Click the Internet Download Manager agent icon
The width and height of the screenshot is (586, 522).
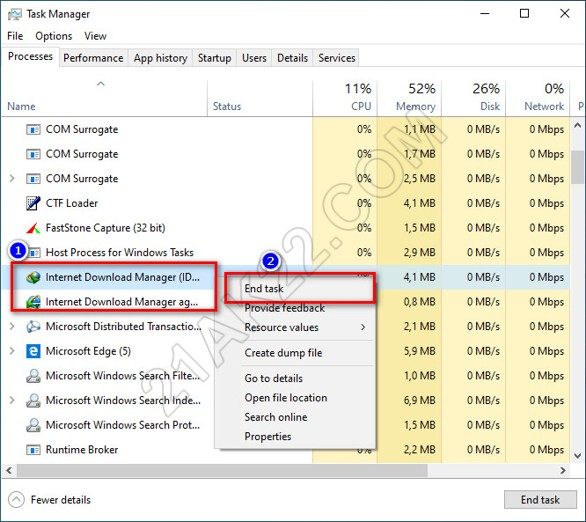coord(33,302)
